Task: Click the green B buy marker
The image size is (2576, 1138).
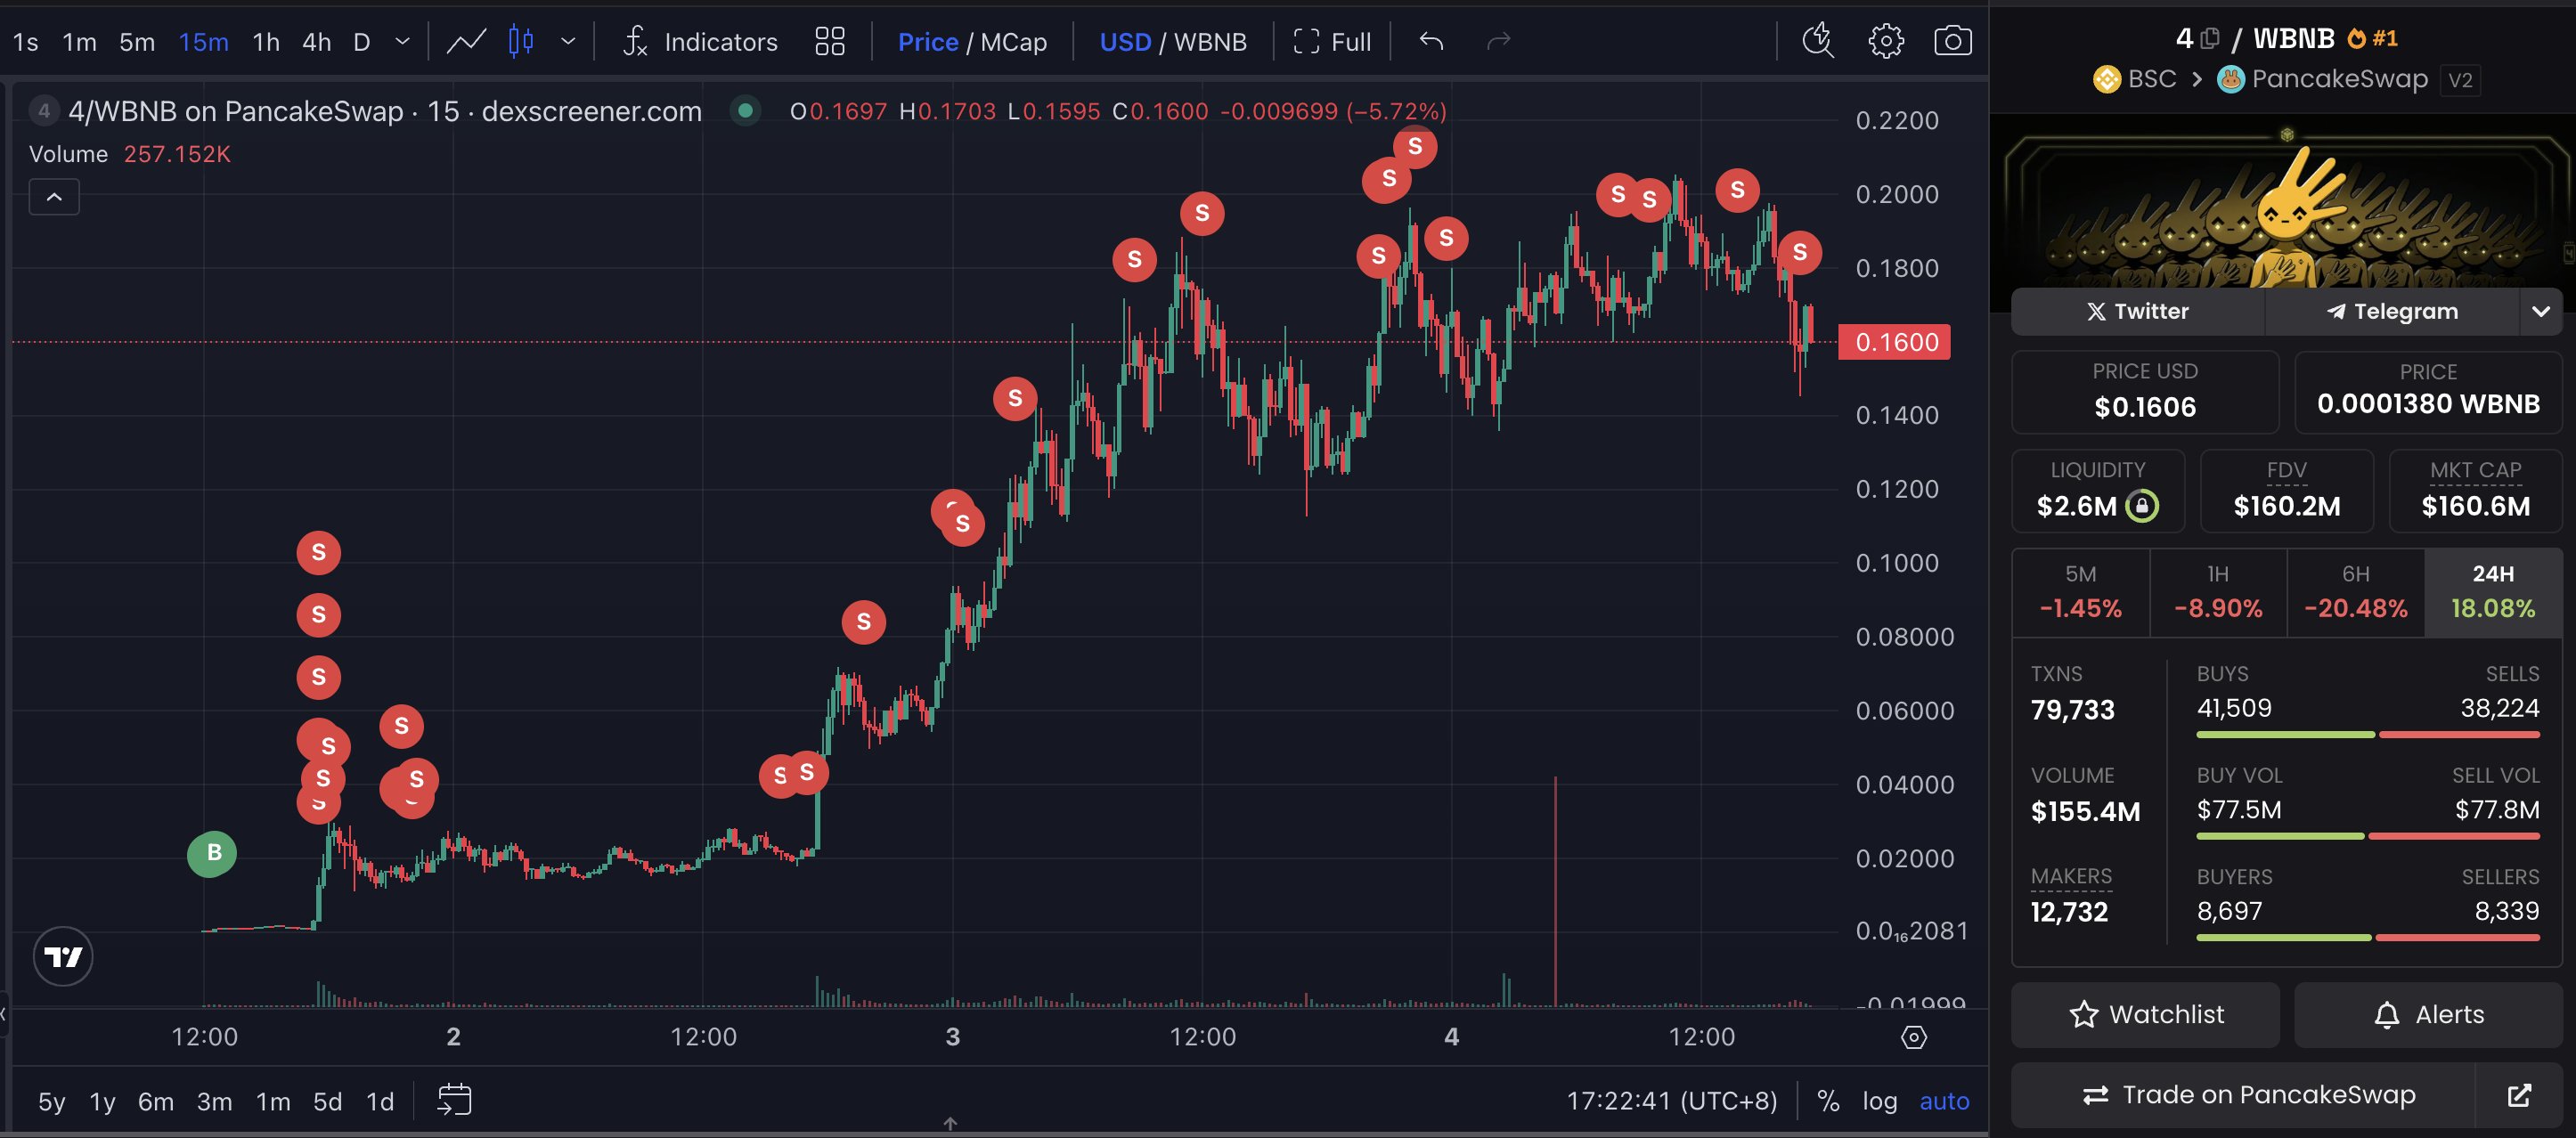Action: pos(213,853)
